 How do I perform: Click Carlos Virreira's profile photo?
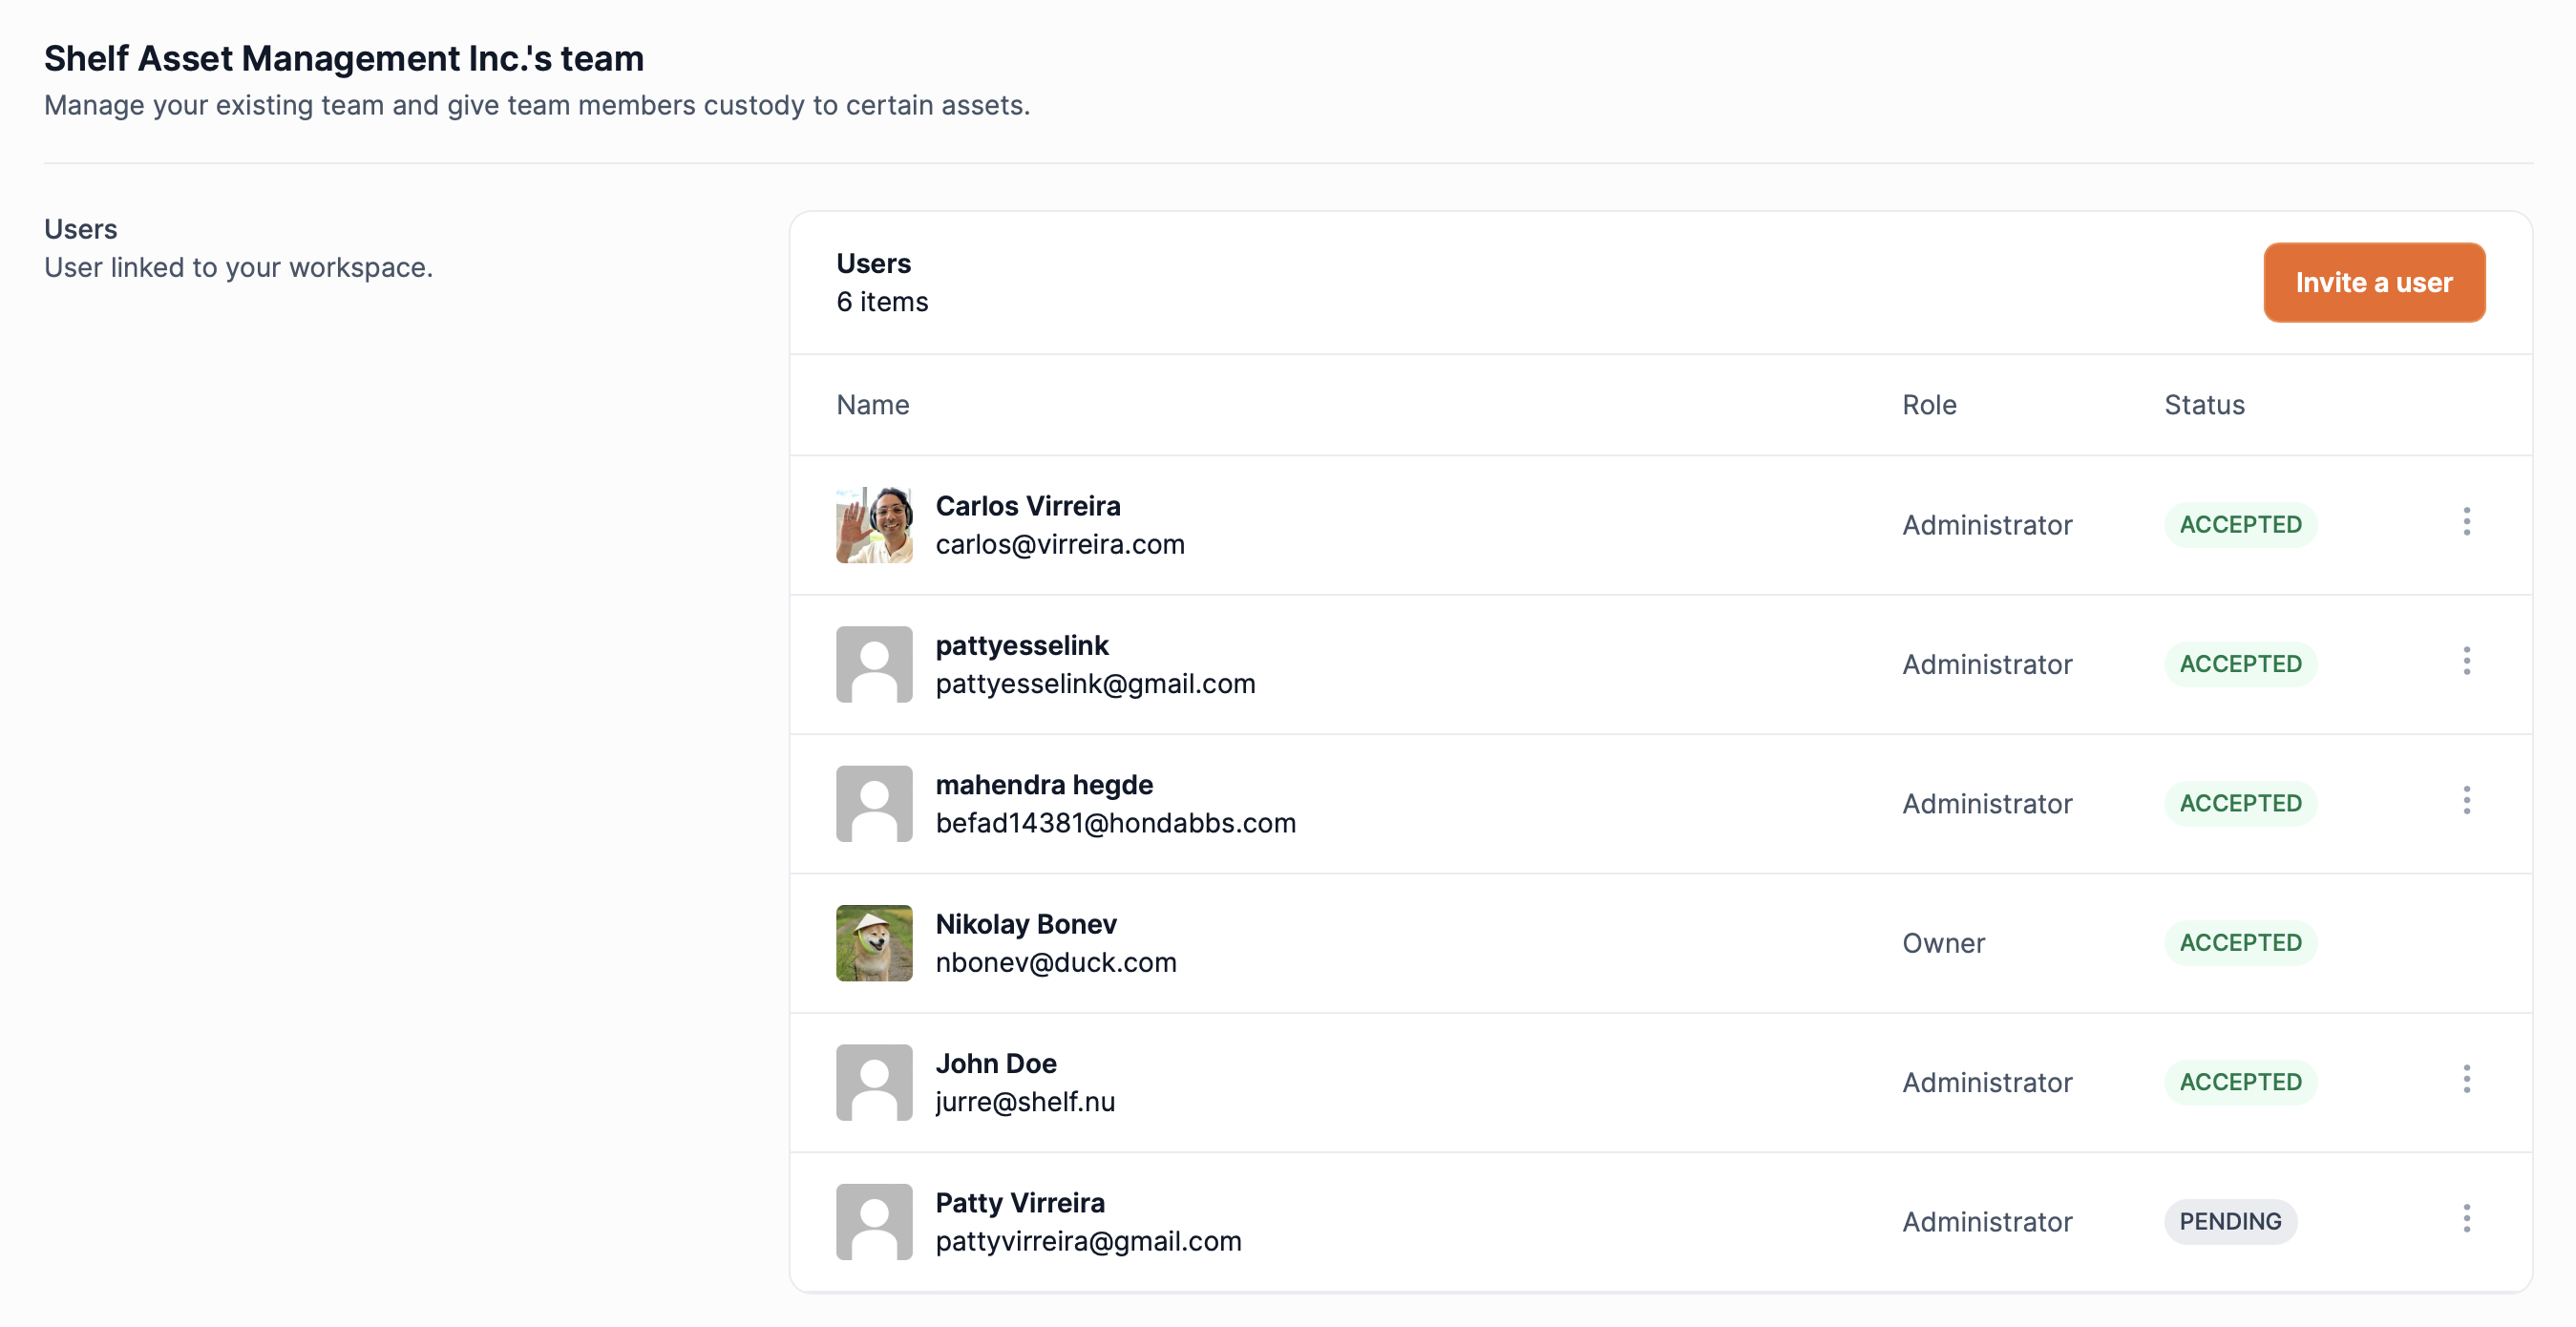tap(874, 525)
